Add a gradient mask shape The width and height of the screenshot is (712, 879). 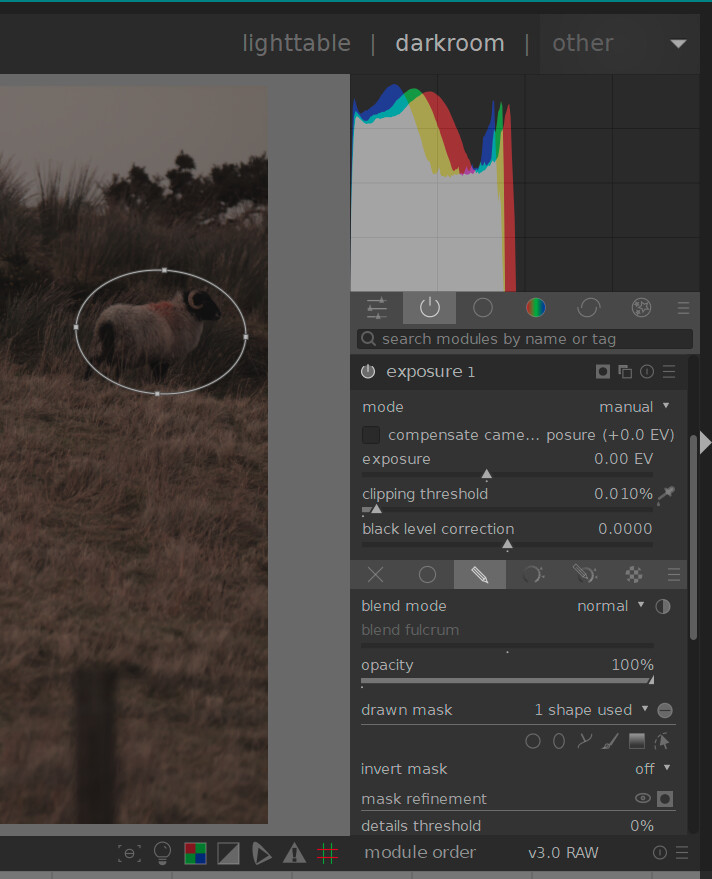tap(636, 741)
